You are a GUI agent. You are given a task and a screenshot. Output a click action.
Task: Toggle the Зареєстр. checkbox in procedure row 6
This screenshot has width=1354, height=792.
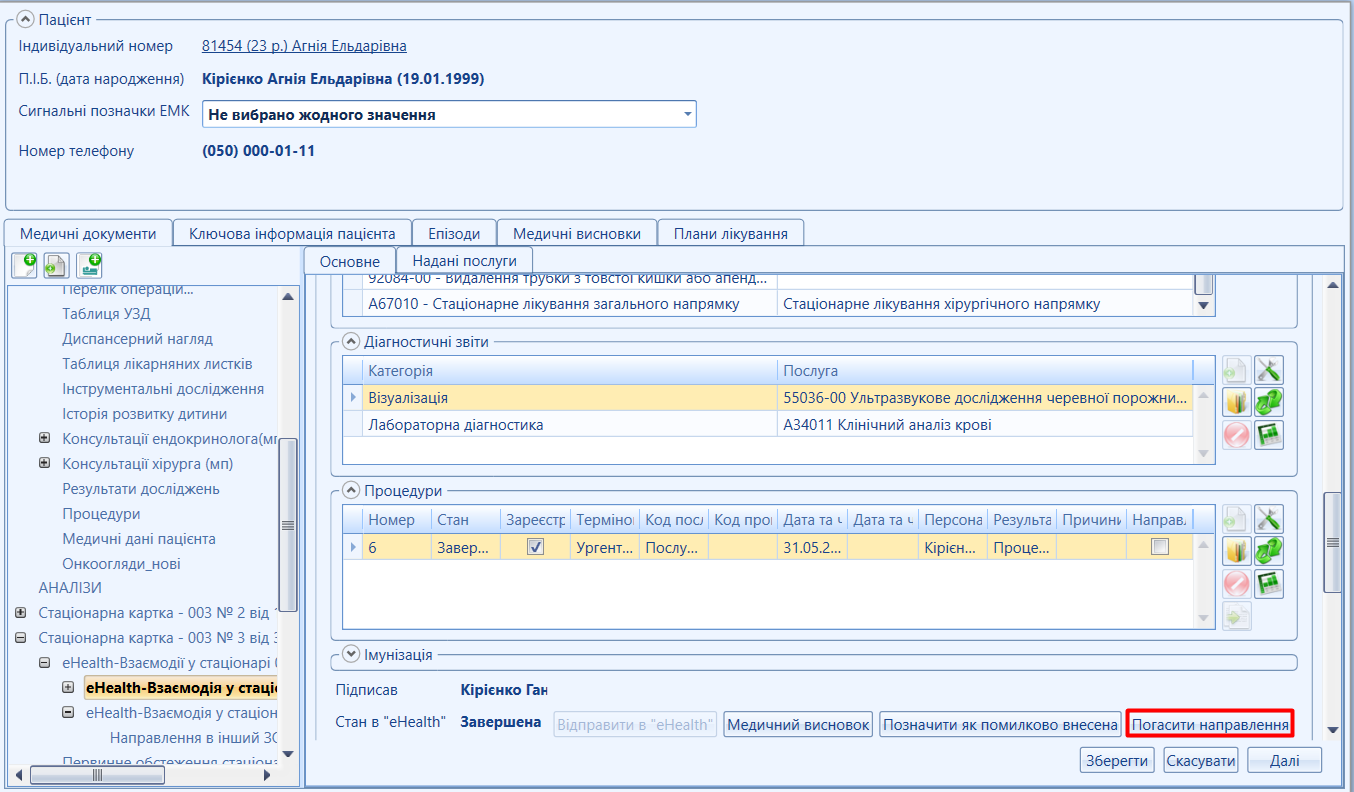[535, 547]
